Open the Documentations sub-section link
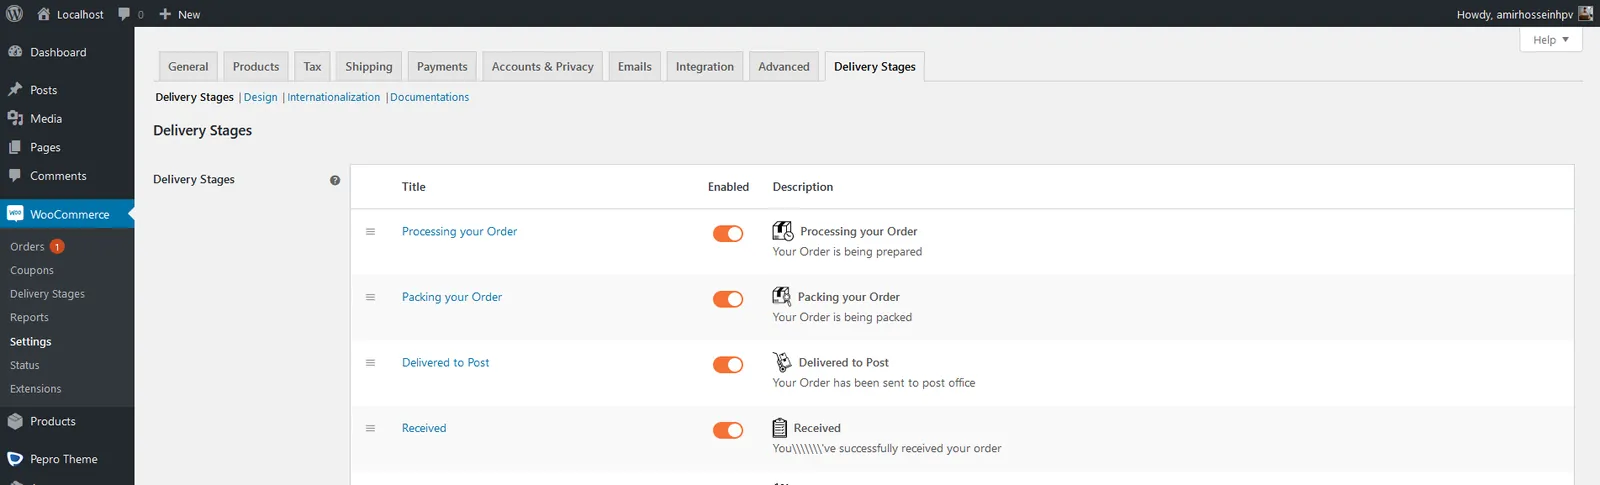 [430, 97]
